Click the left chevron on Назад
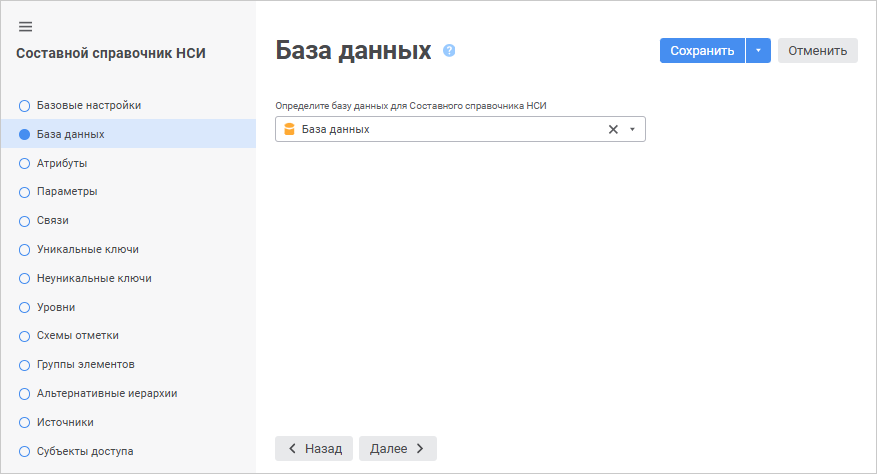The image size is (877, 474). 292,448
